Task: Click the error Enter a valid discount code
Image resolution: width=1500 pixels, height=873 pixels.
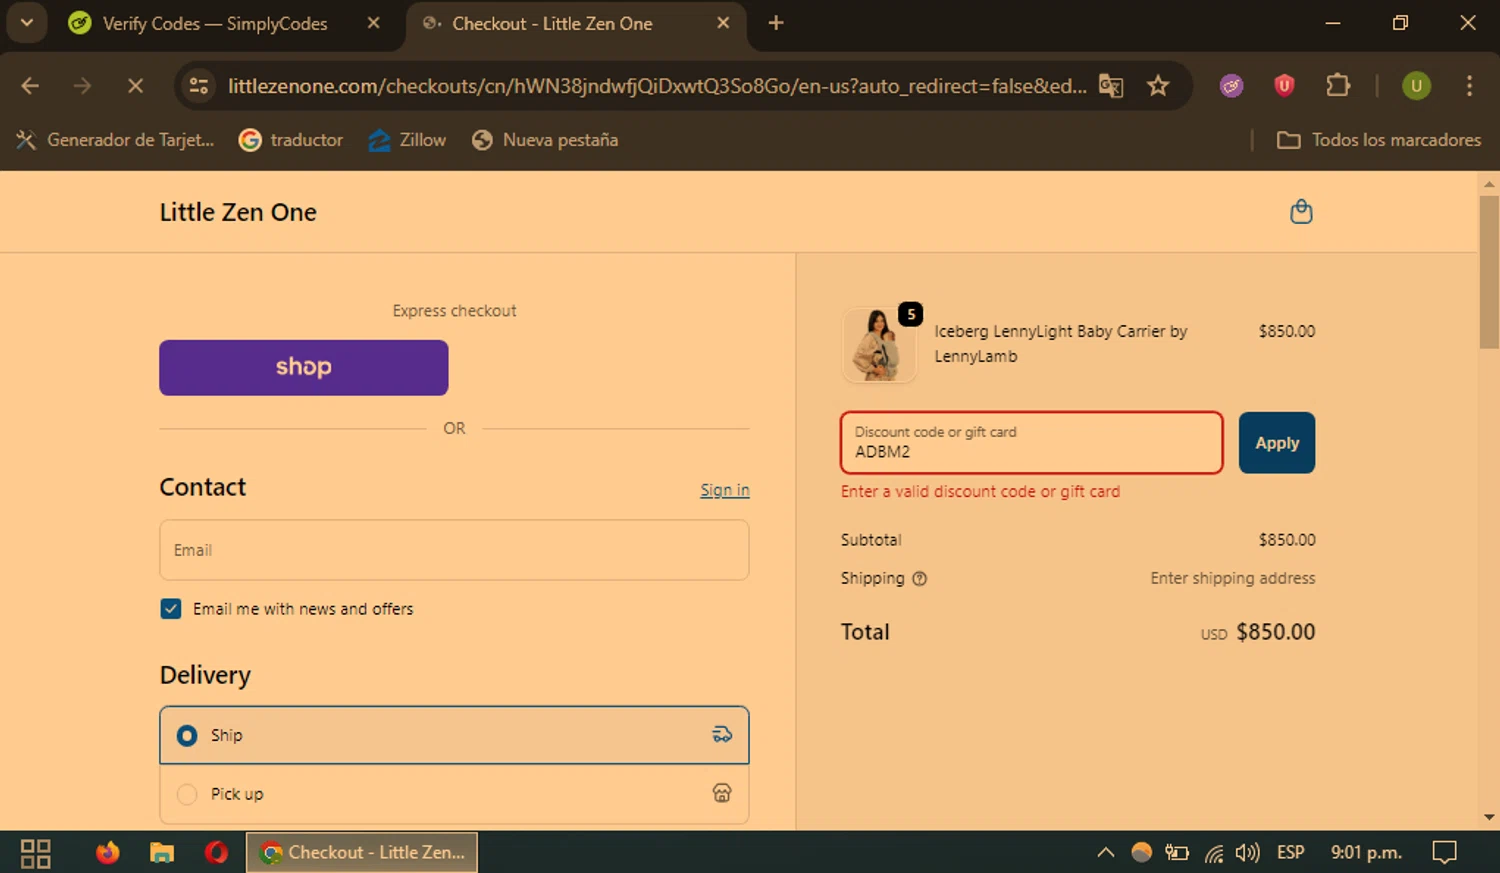Action: 980,492
